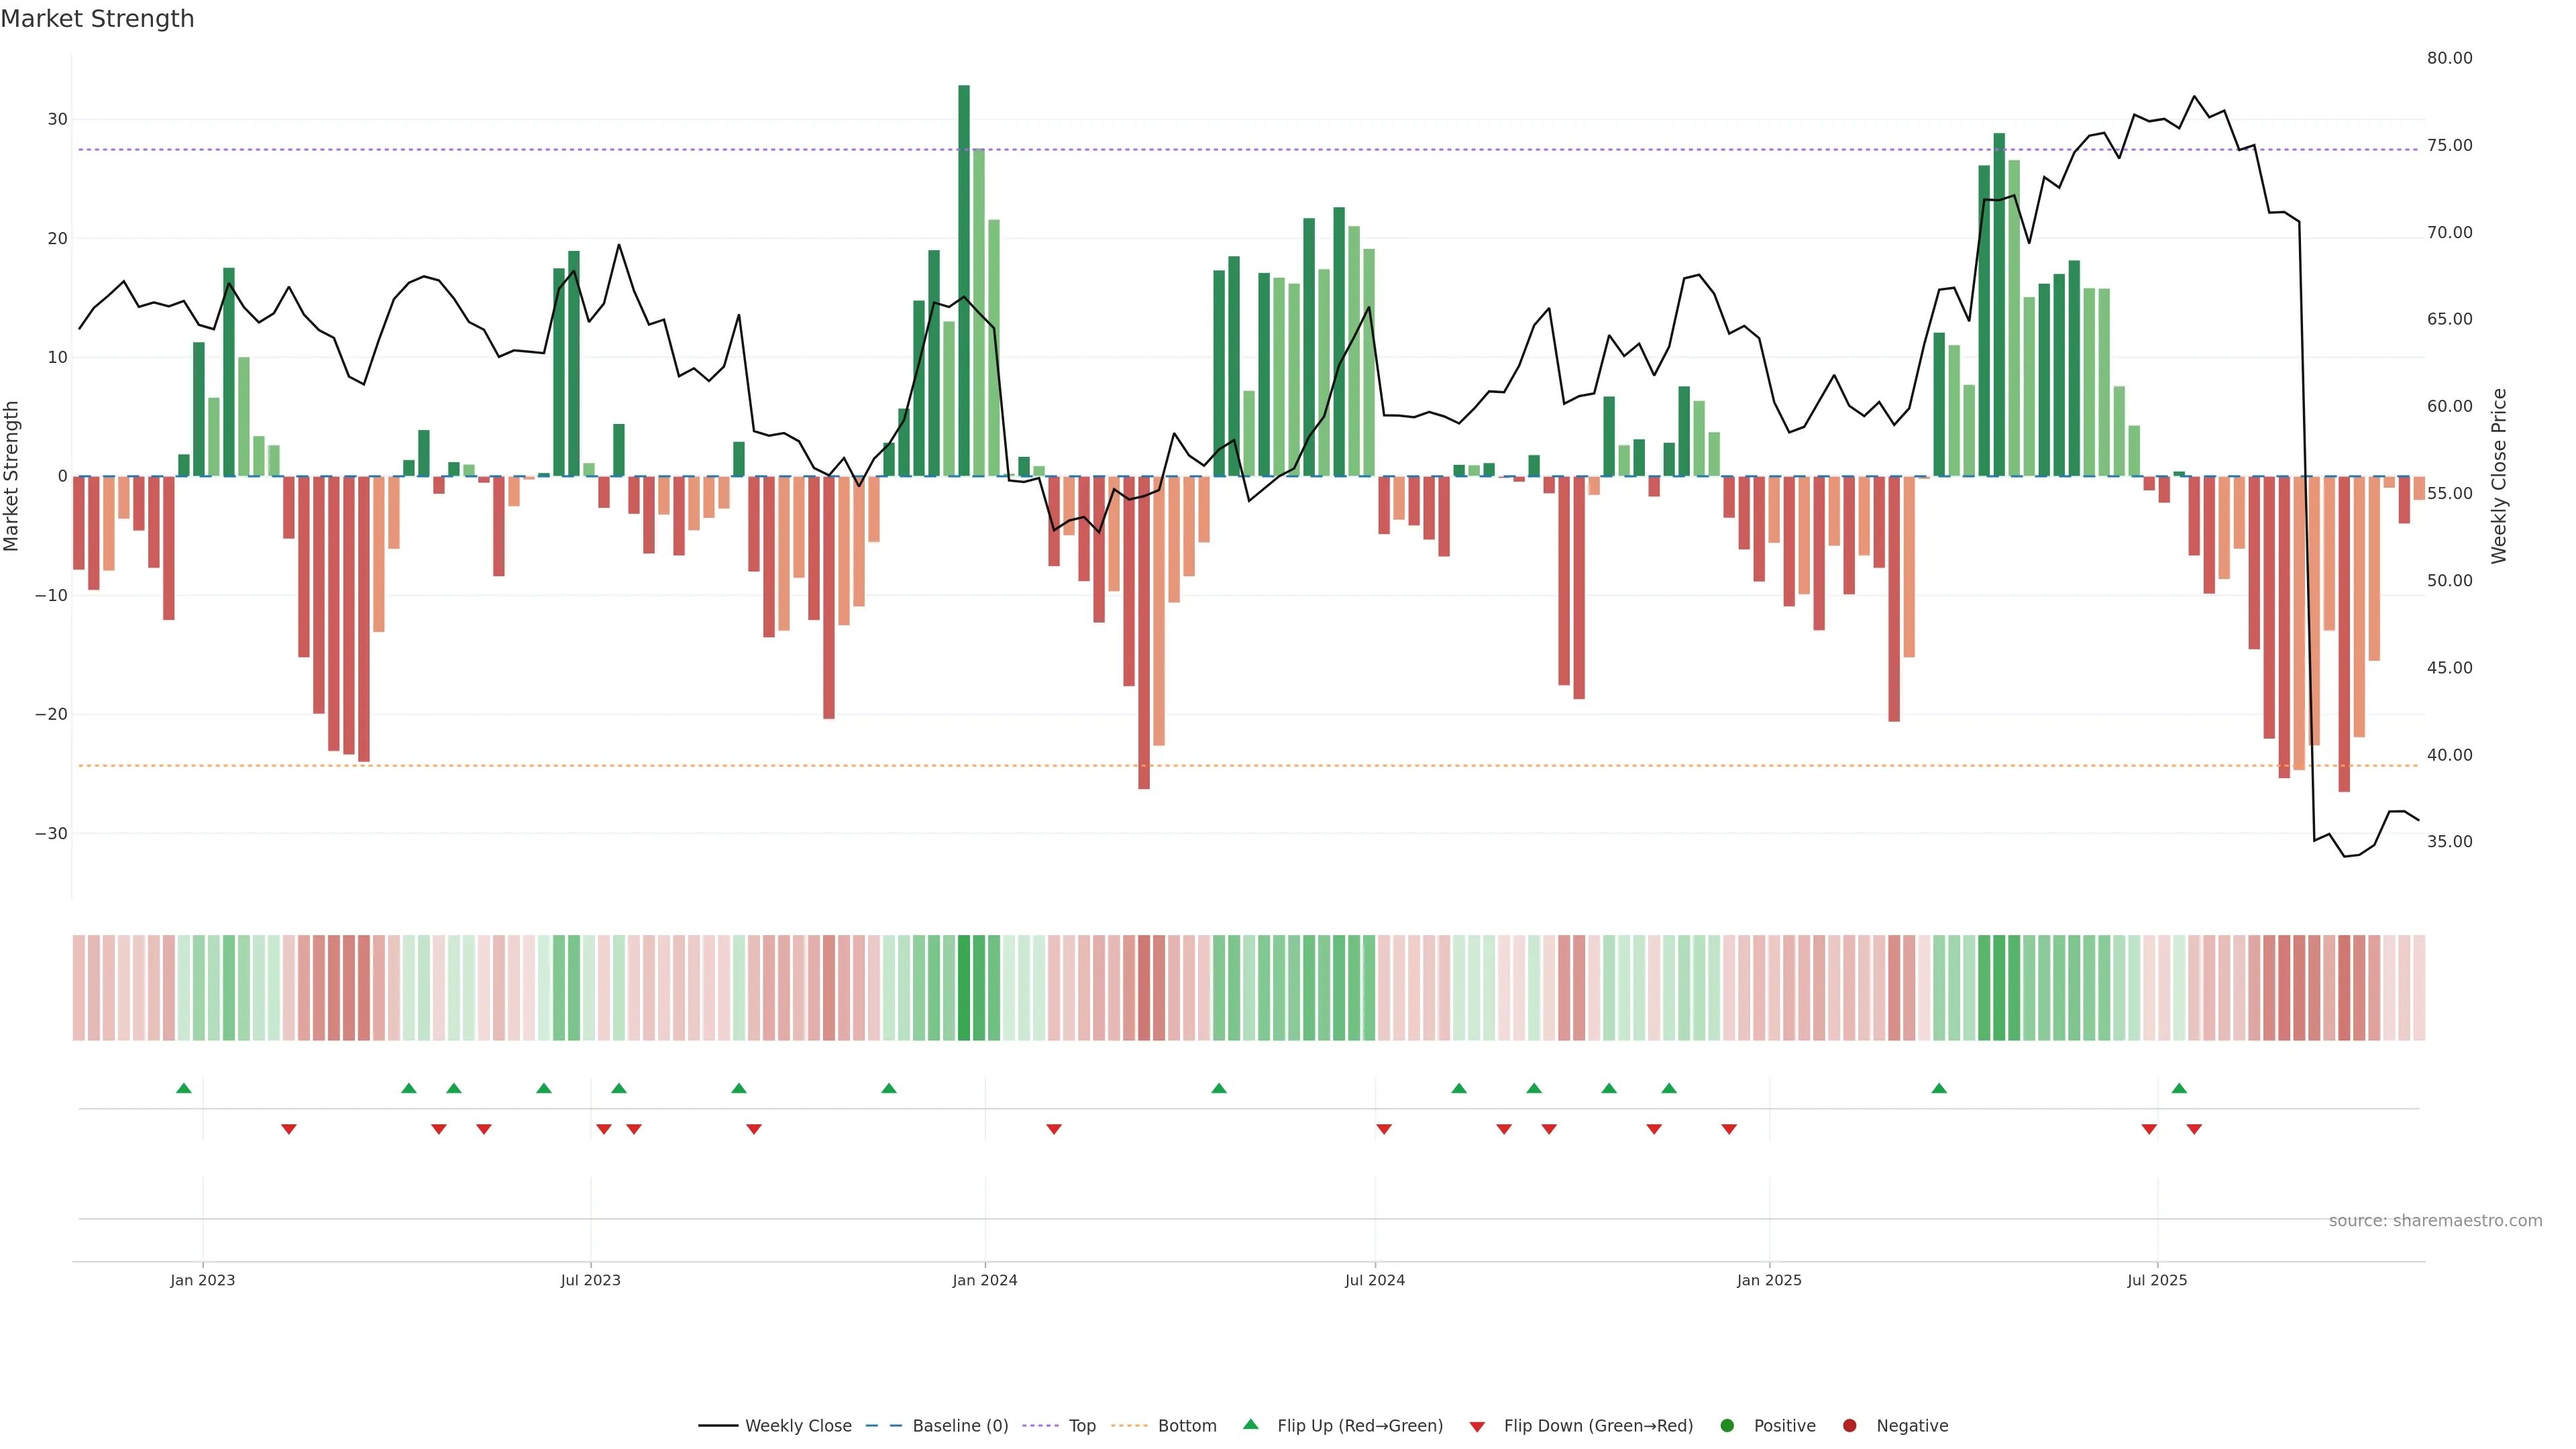Screen dimensions: 2576x1449
Task: Click the Jul 2025 x-axis label
Action: coord(2157,1280)
